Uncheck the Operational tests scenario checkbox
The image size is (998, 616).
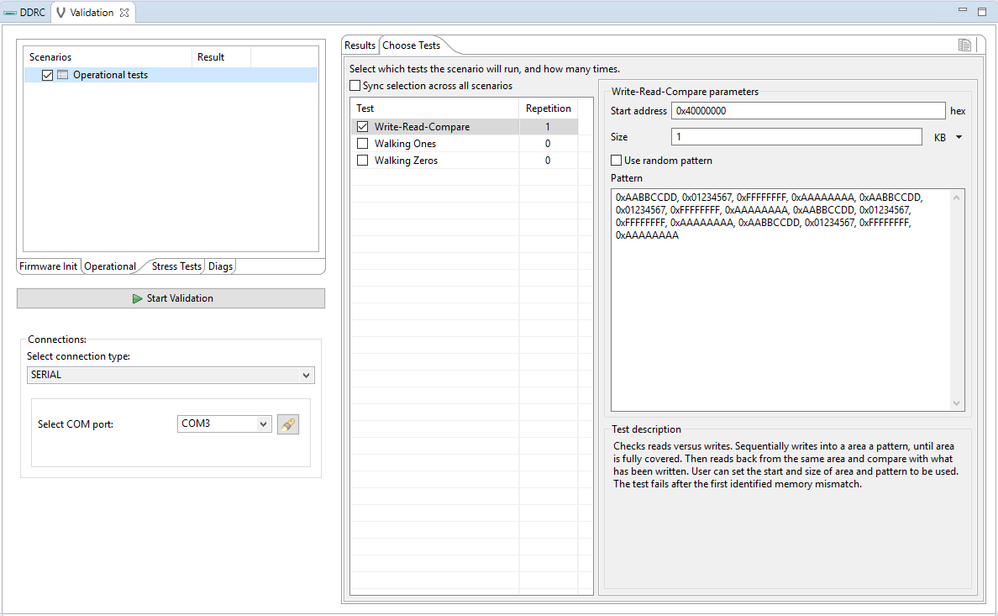coord(47,75)
